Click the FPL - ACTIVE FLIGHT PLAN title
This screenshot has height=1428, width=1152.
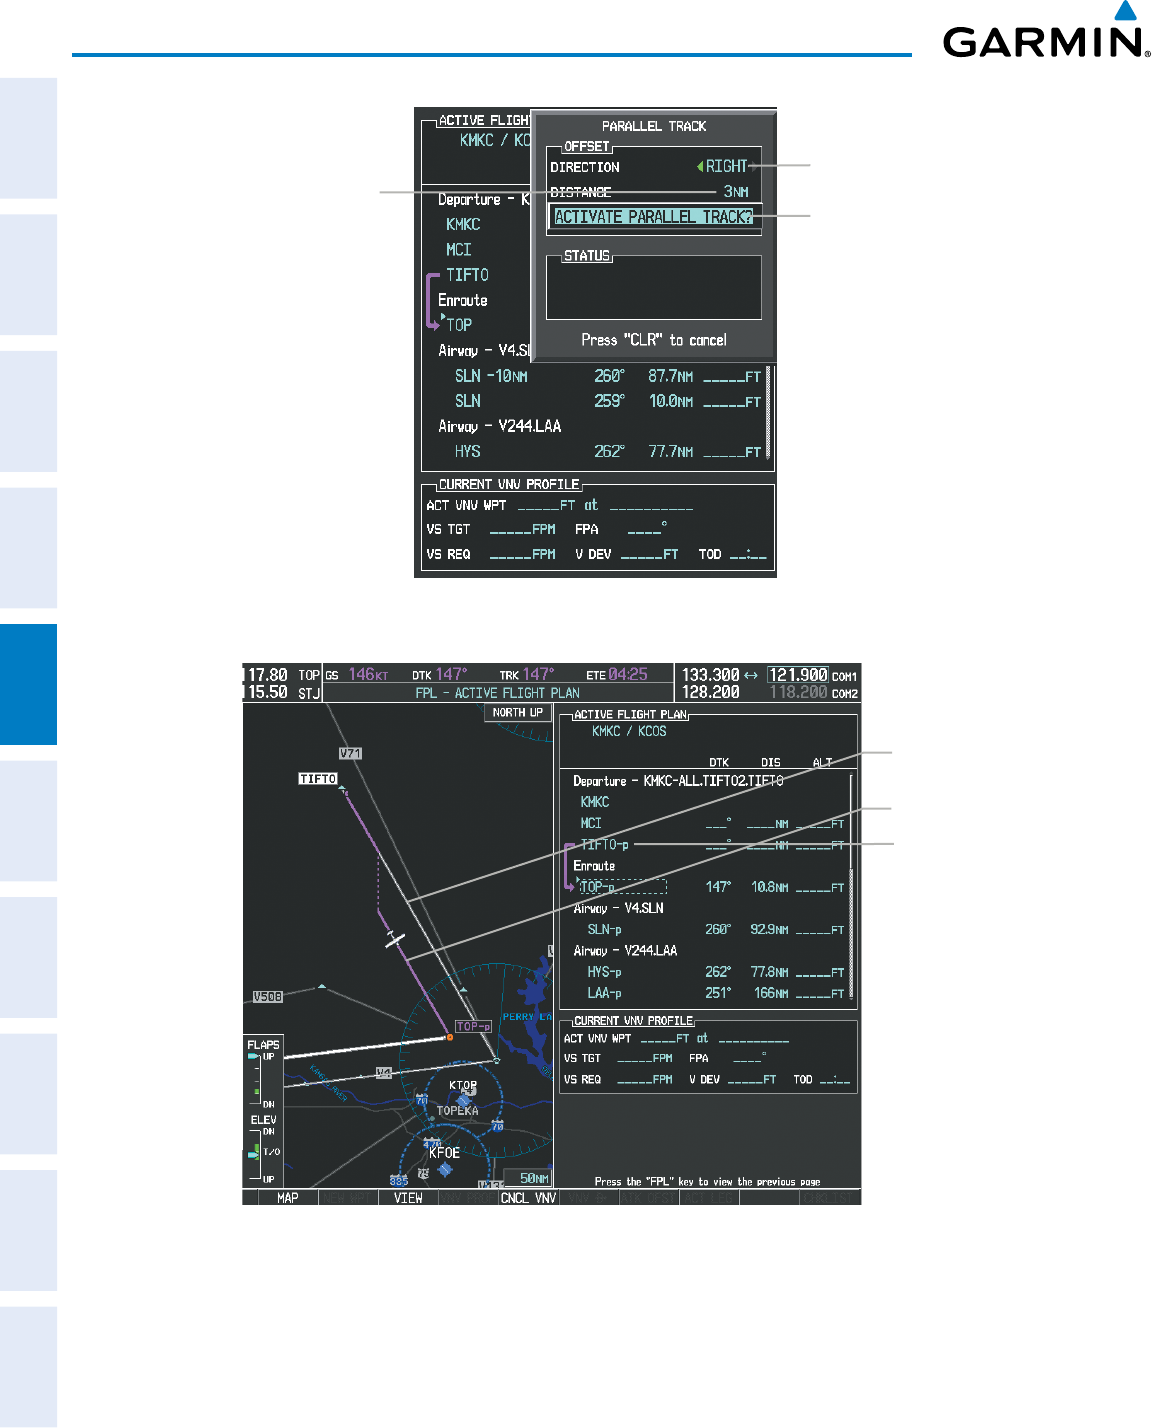point(497,692)
